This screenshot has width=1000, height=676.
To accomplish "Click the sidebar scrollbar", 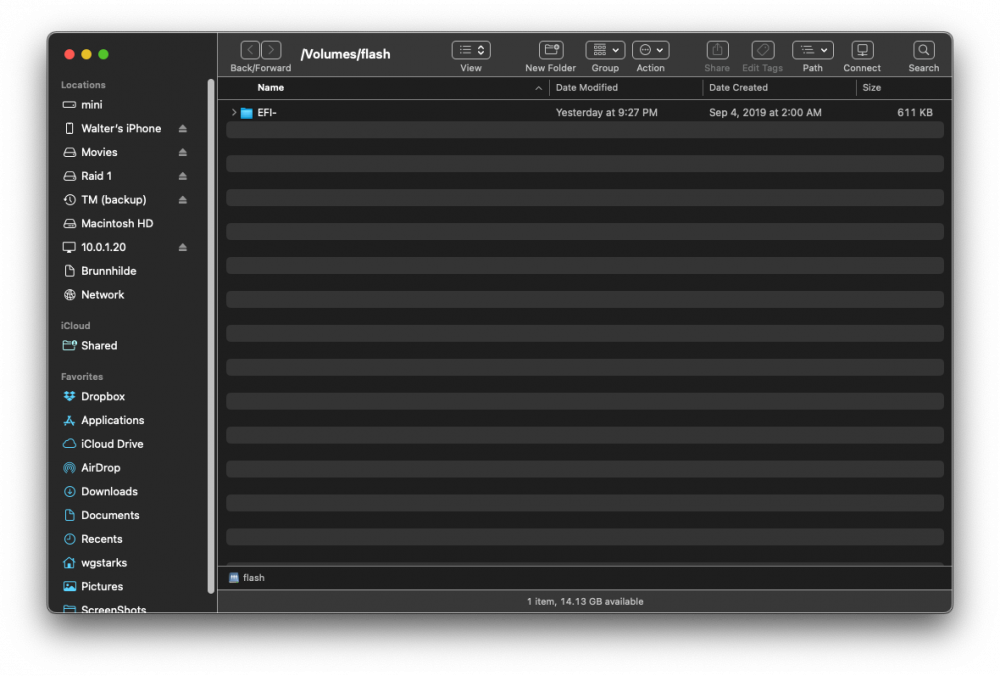I will point(210,337).
